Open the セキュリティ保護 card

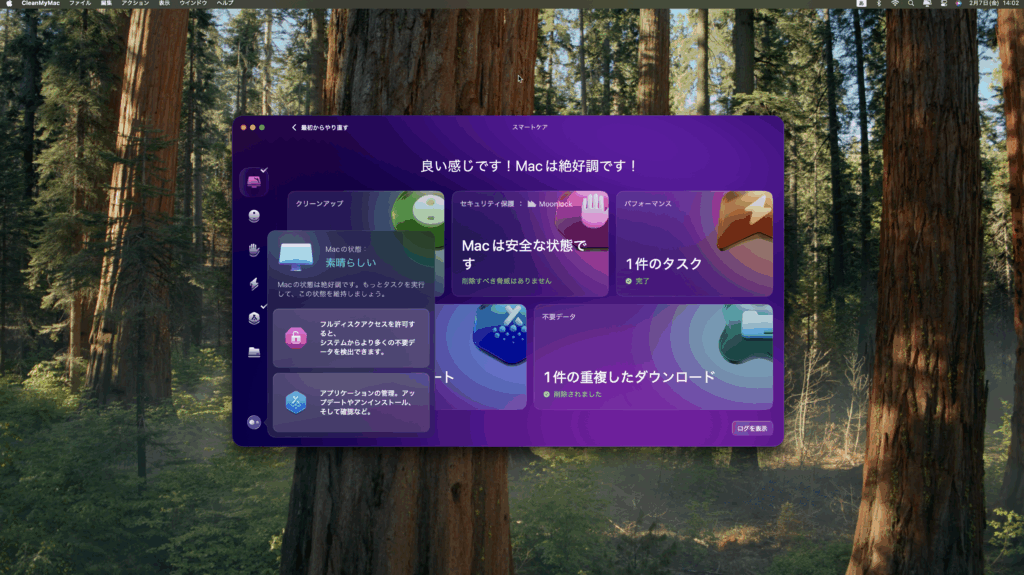click(530, 243)
